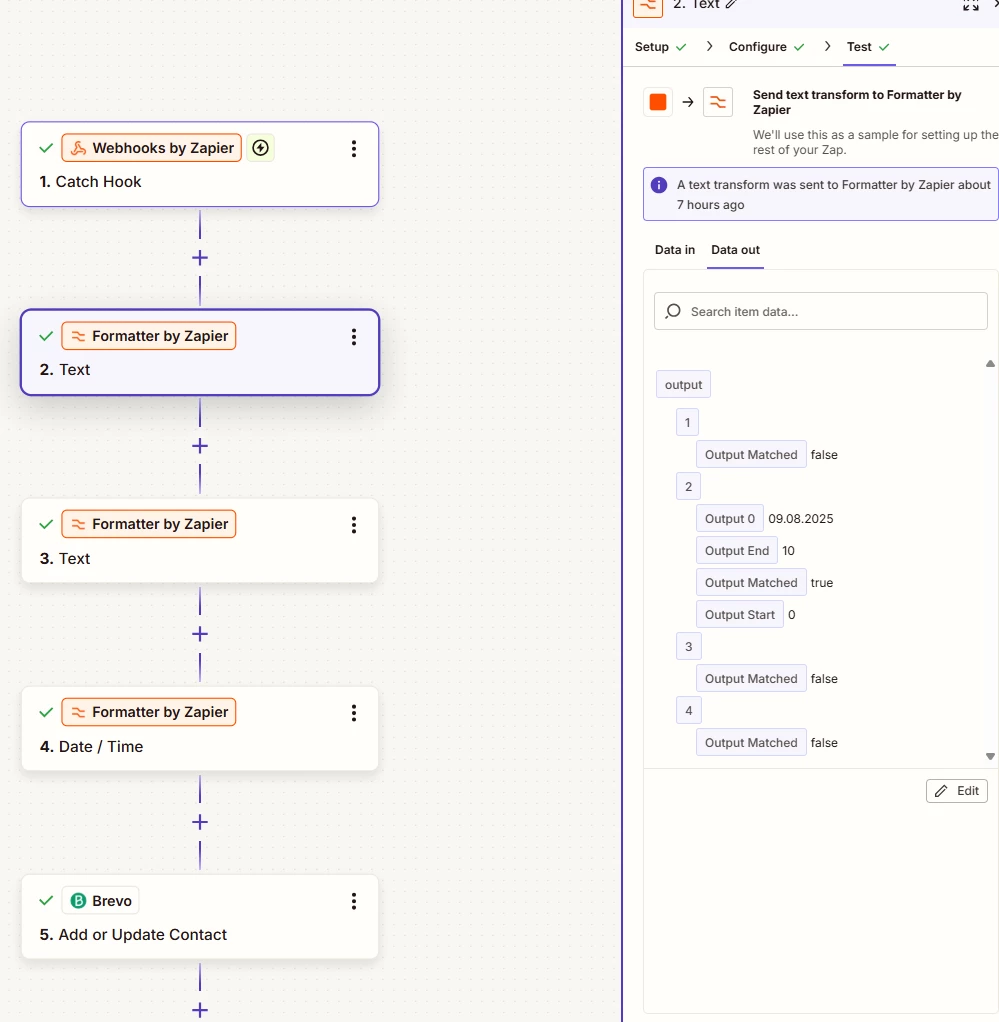Viewport: 999px width, 1022px height.
Task: Click the chevron between Setup and Configure
Action: [710, 46]
